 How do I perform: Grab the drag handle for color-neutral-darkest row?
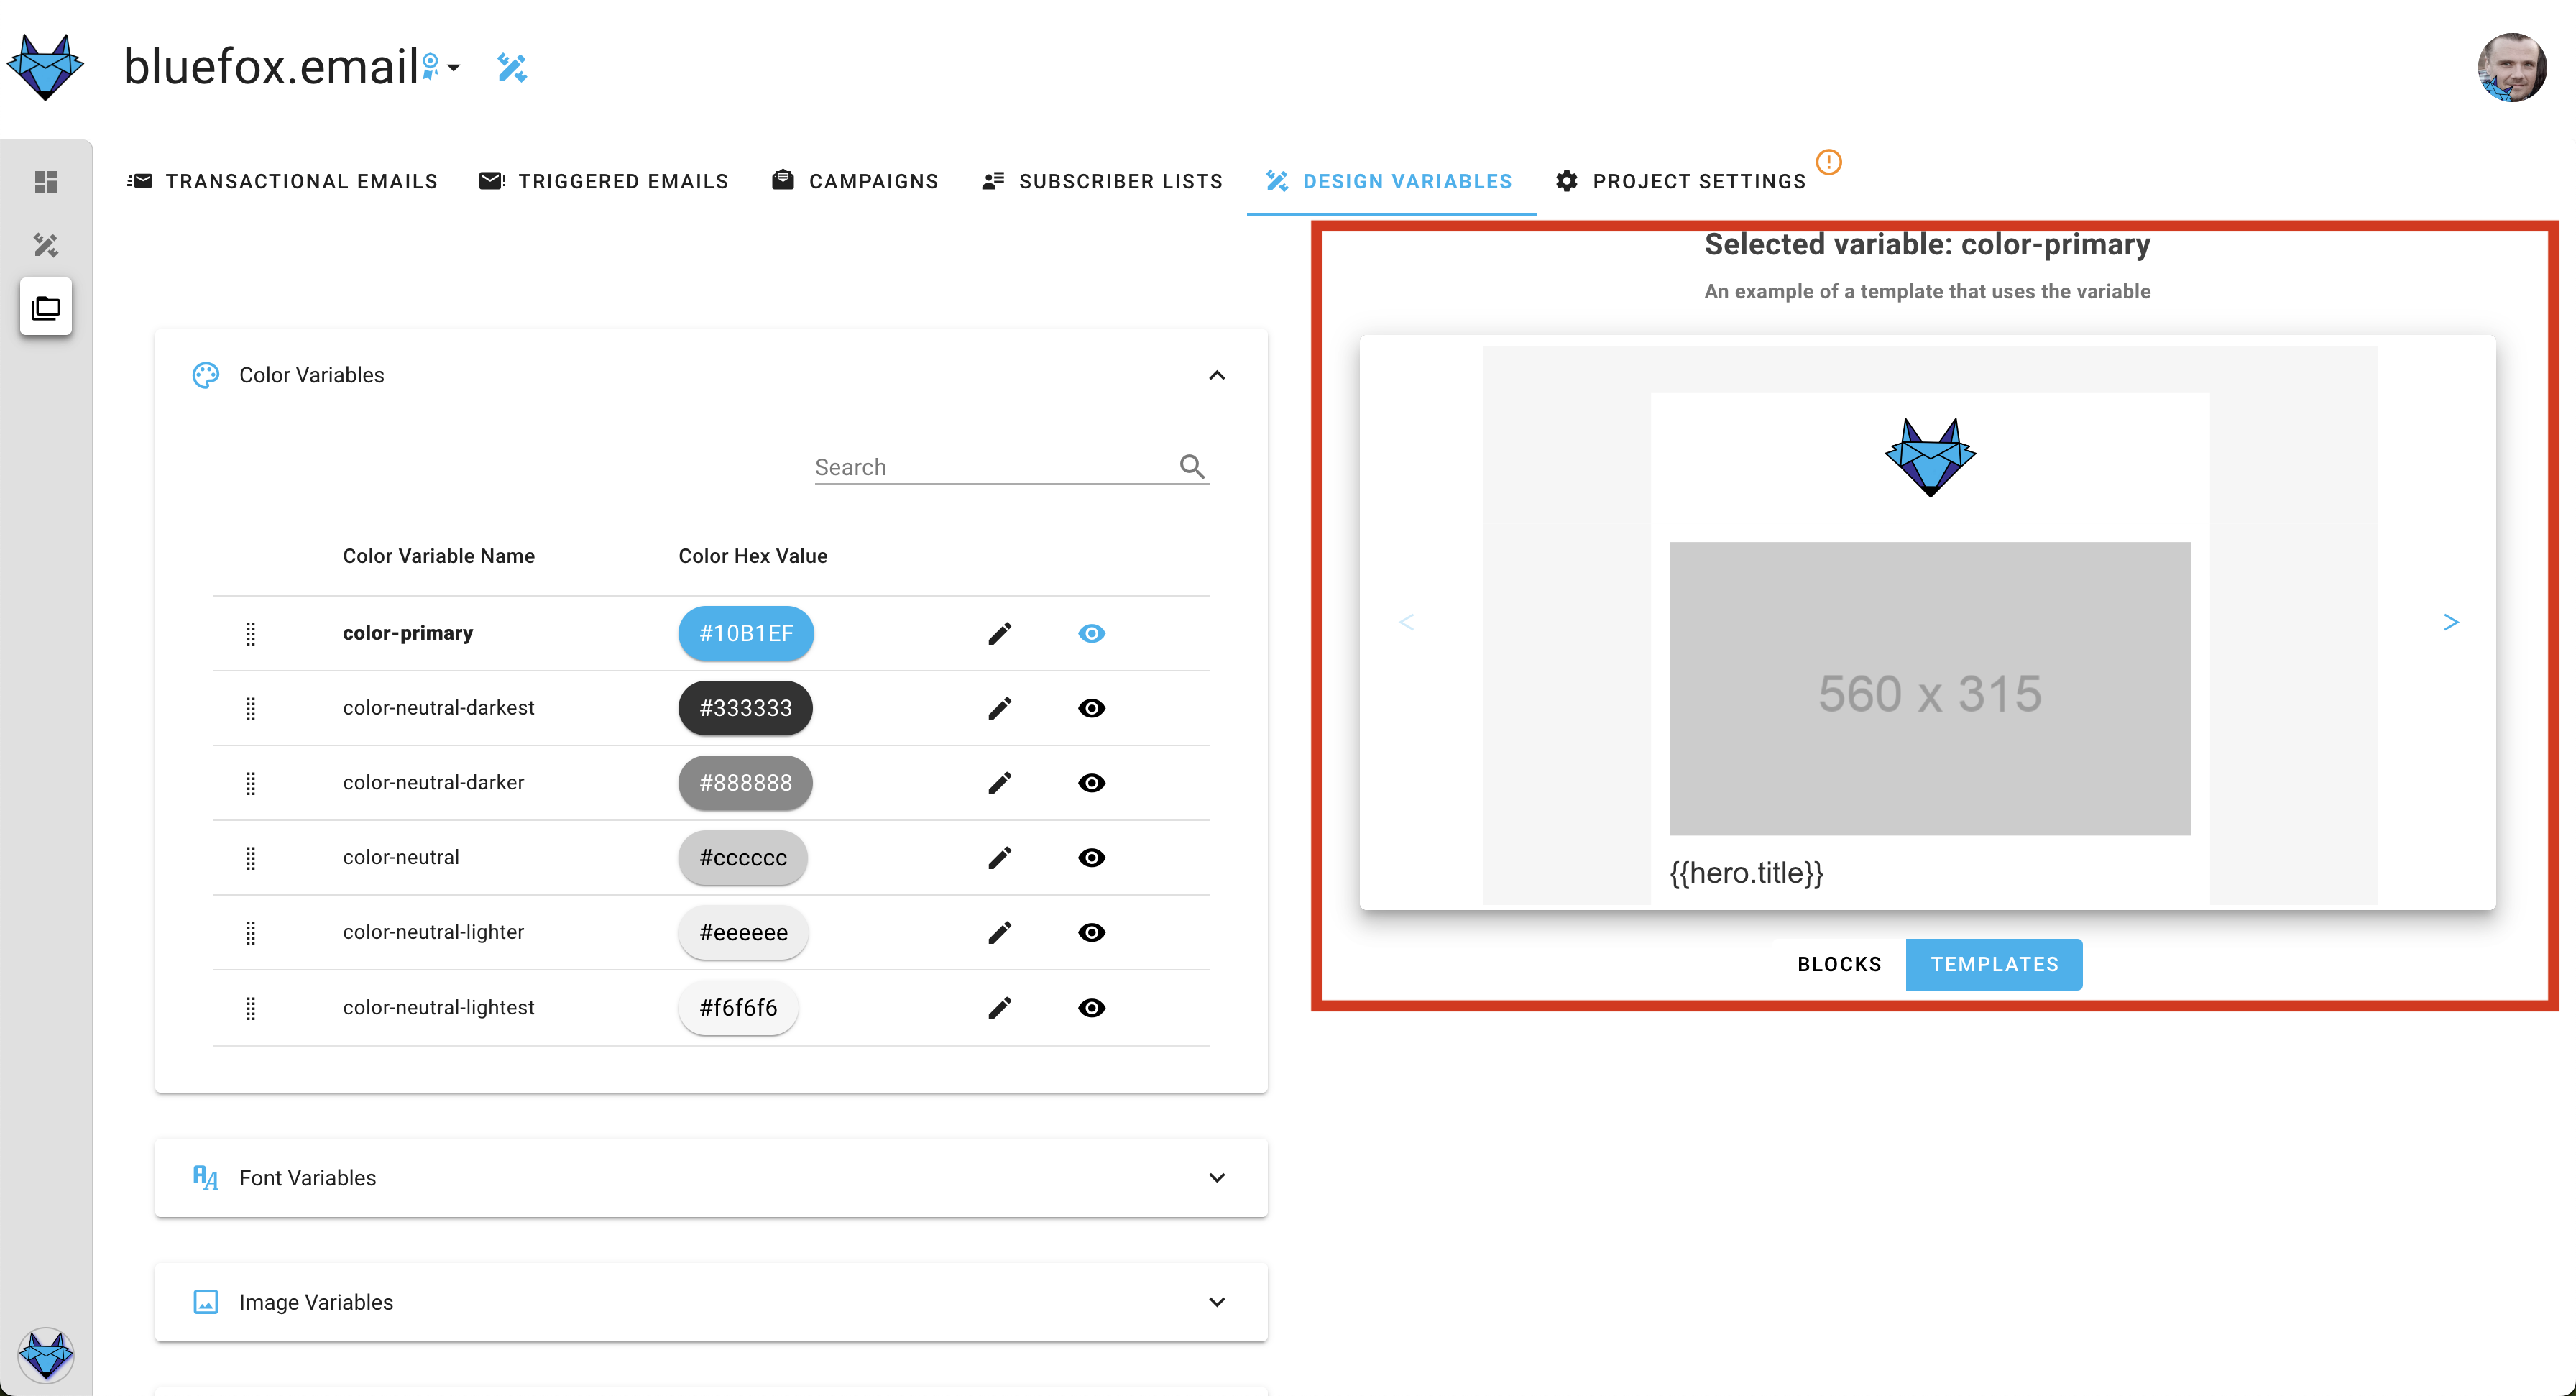251,709
